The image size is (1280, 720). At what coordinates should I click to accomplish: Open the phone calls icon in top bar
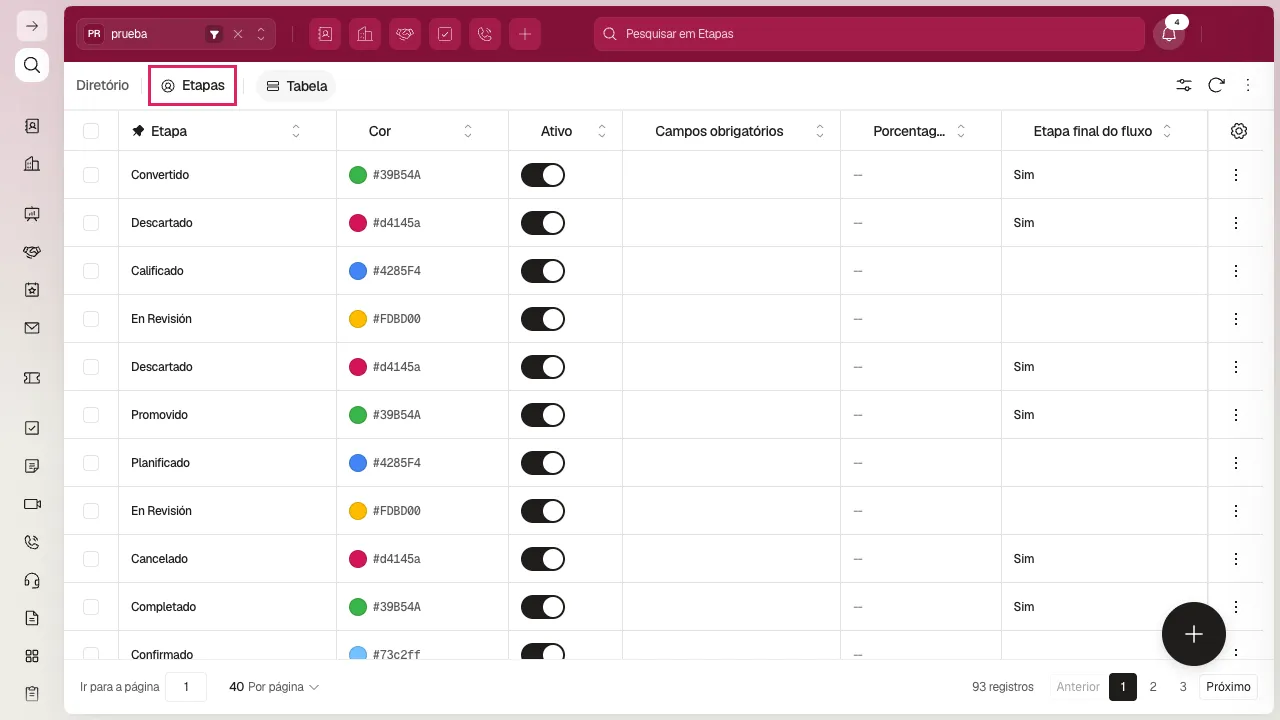point(485,34)
